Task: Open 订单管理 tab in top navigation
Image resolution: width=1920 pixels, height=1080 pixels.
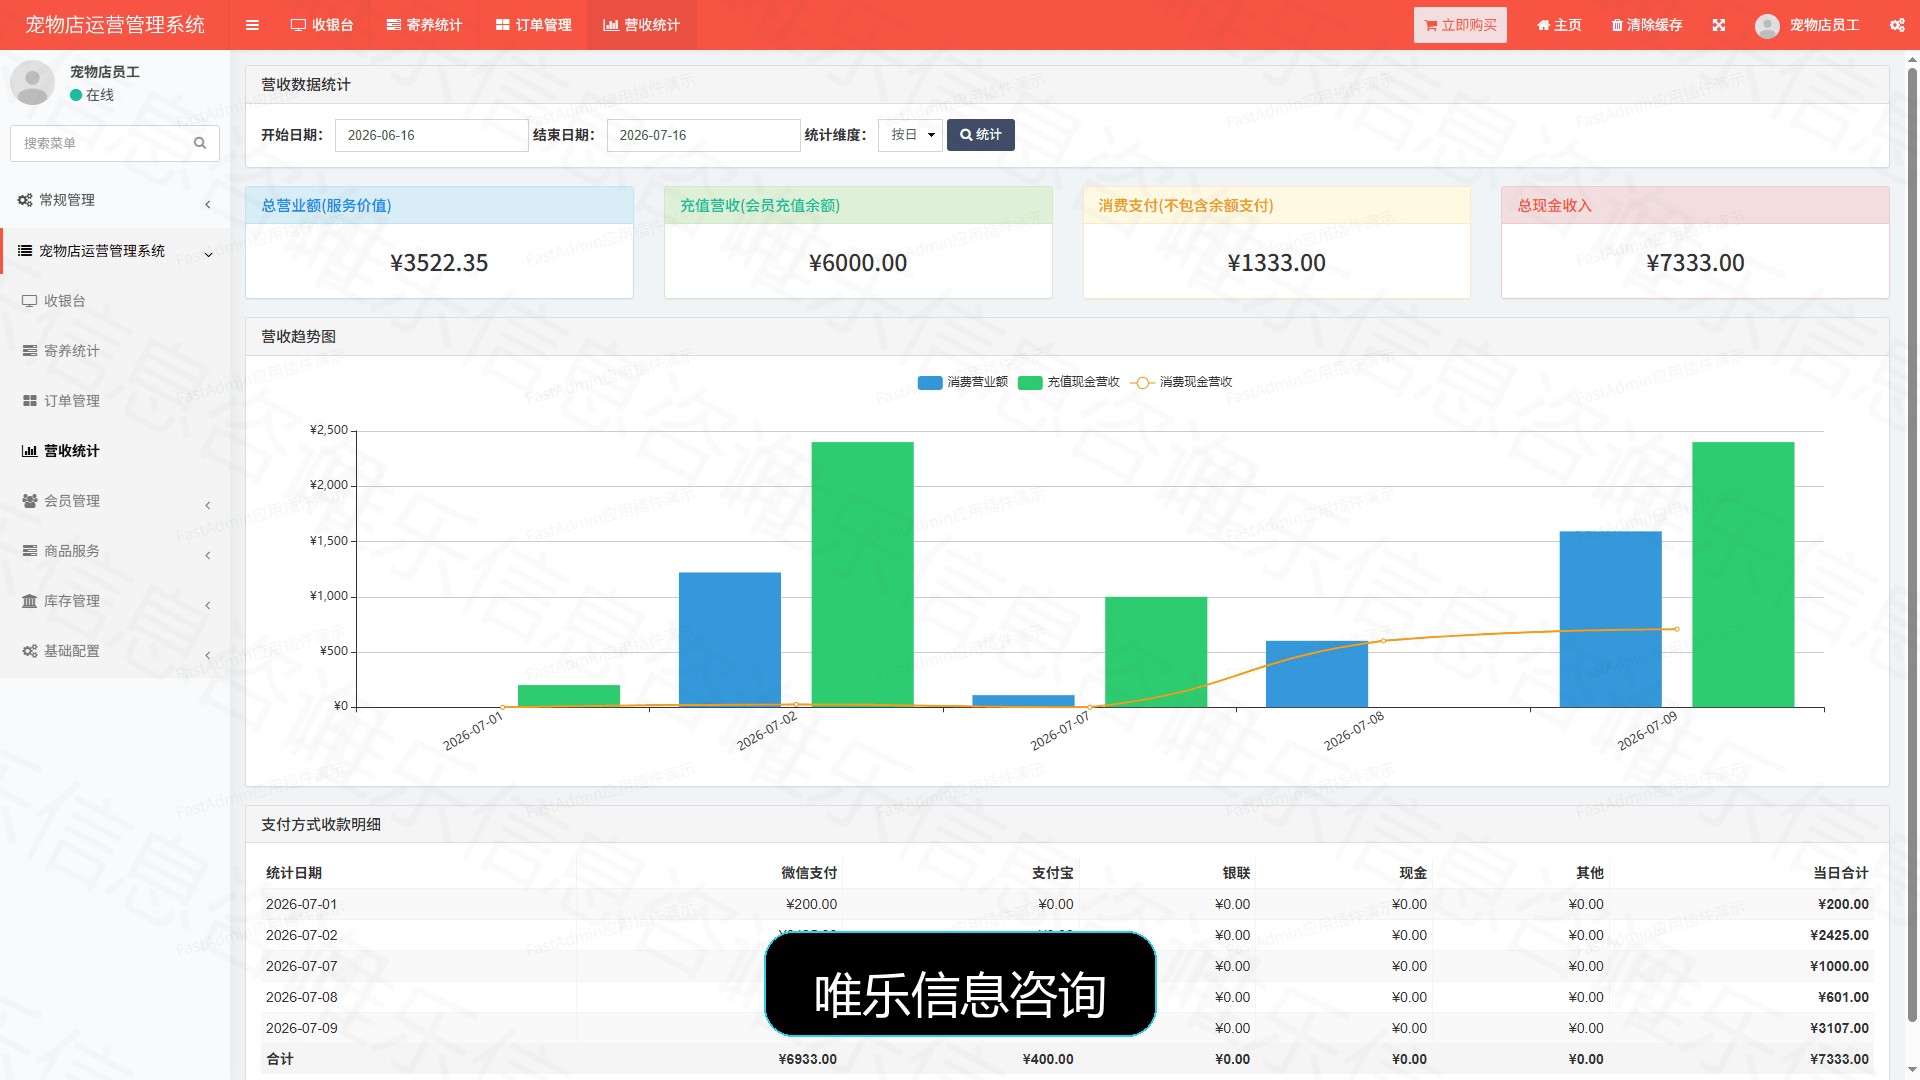Action: (533, 25)
